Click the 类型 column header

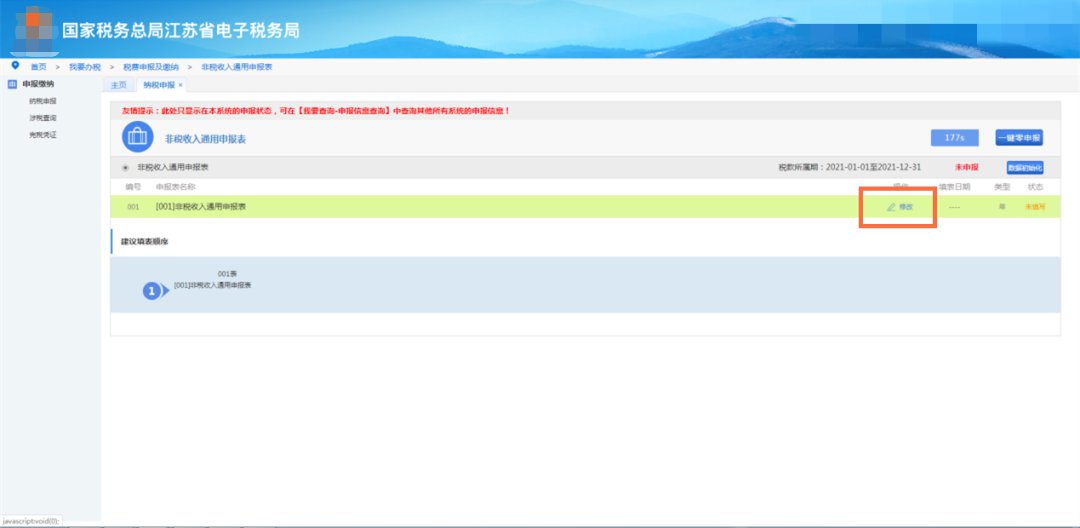tap(1001, 187)
